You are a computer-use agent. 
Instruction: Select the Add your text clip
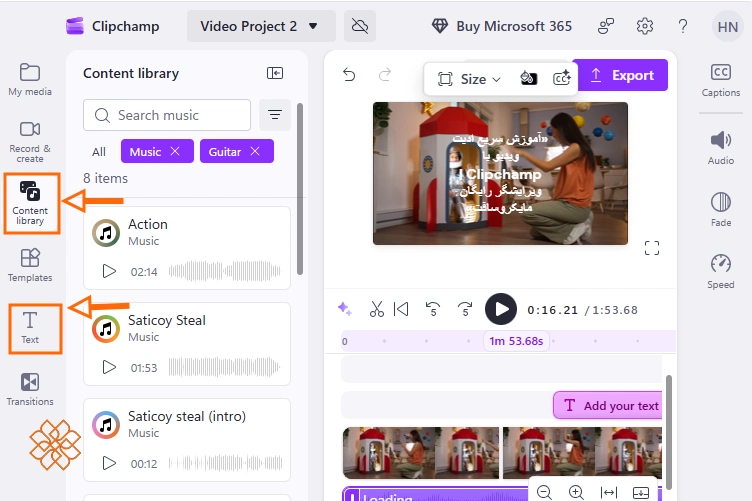click(x=608, y=406)
